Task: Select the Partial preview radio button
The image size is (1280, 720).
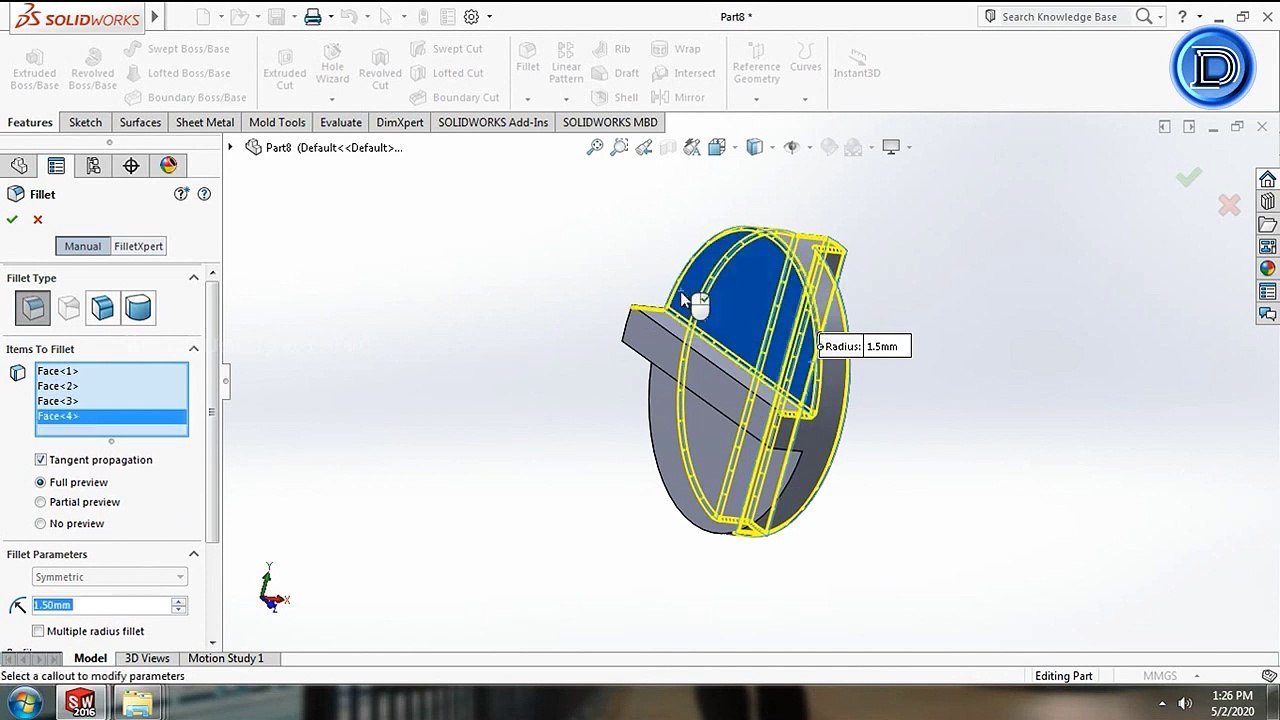Action: tap(41, 502)
